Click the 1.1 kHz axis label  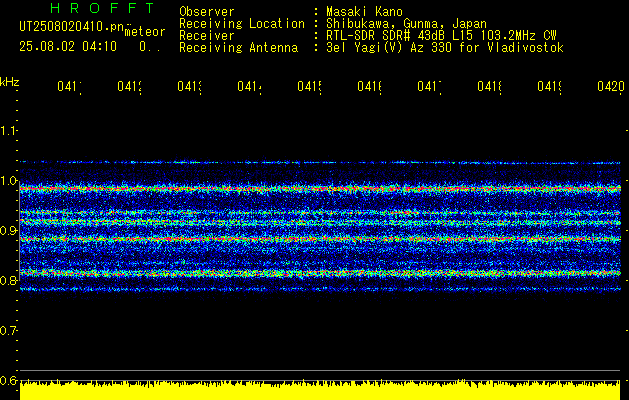pyautogui.click(x=8, y=130)
